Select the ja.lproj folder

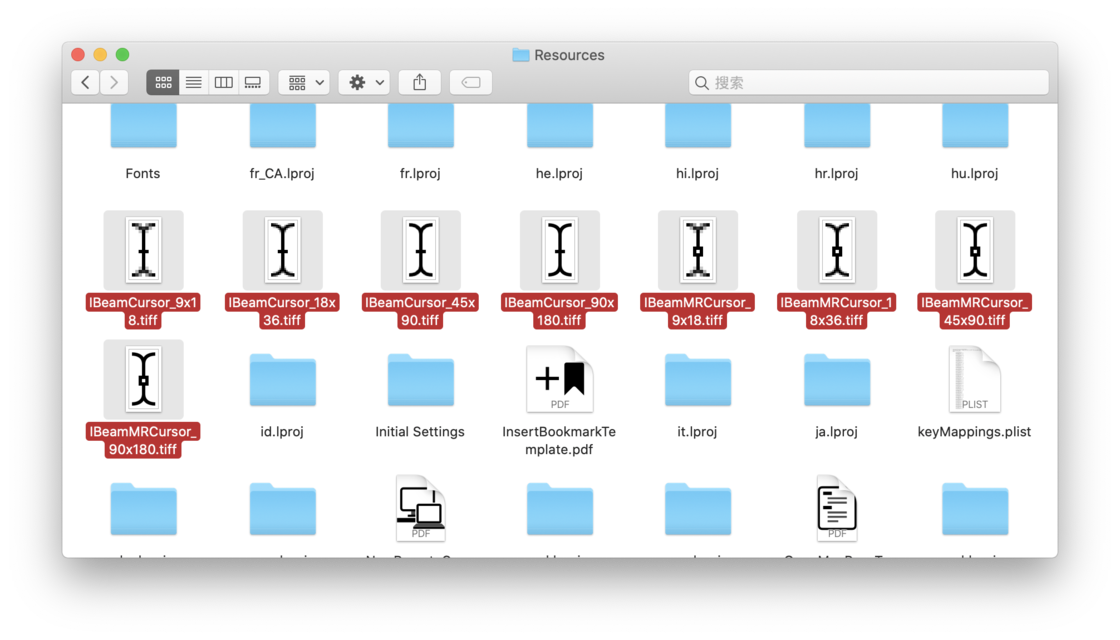click(837, 380)
